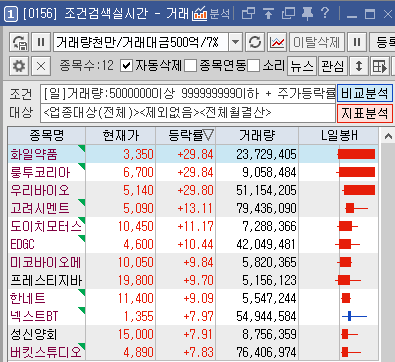Select the 룽투코리아 stock name

[40, 172]
